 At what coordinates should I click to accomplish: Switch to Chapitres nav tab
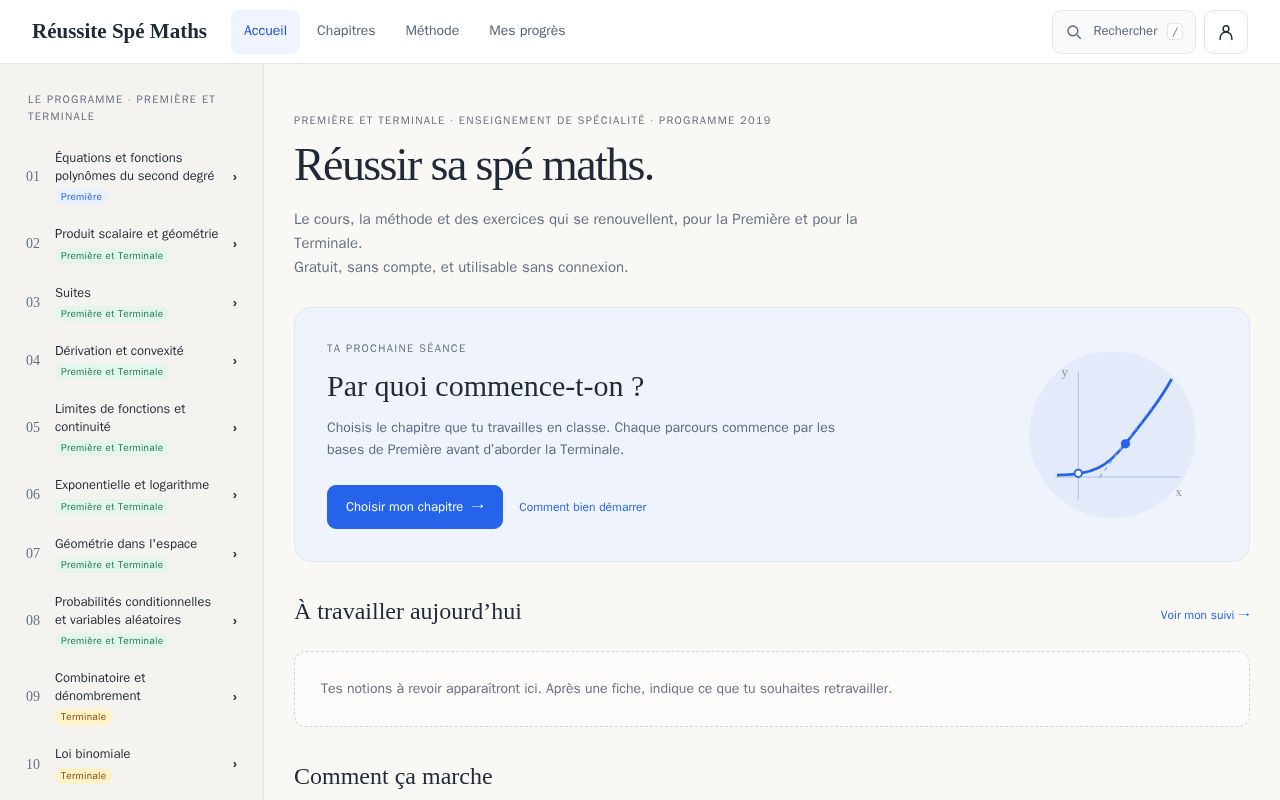pyautogui.click(x=346, y=31)
